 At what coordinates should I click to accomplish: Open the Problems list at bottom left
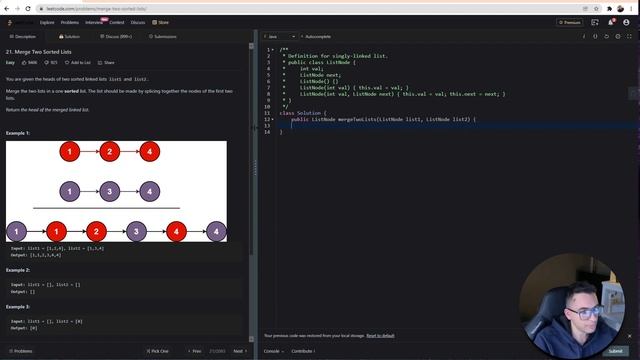[x=21, y=351]
